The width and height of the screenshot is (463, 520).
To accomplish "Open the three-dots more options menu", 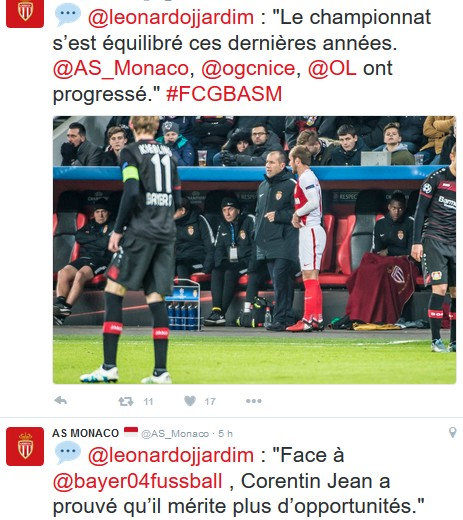I will point(254,401).
